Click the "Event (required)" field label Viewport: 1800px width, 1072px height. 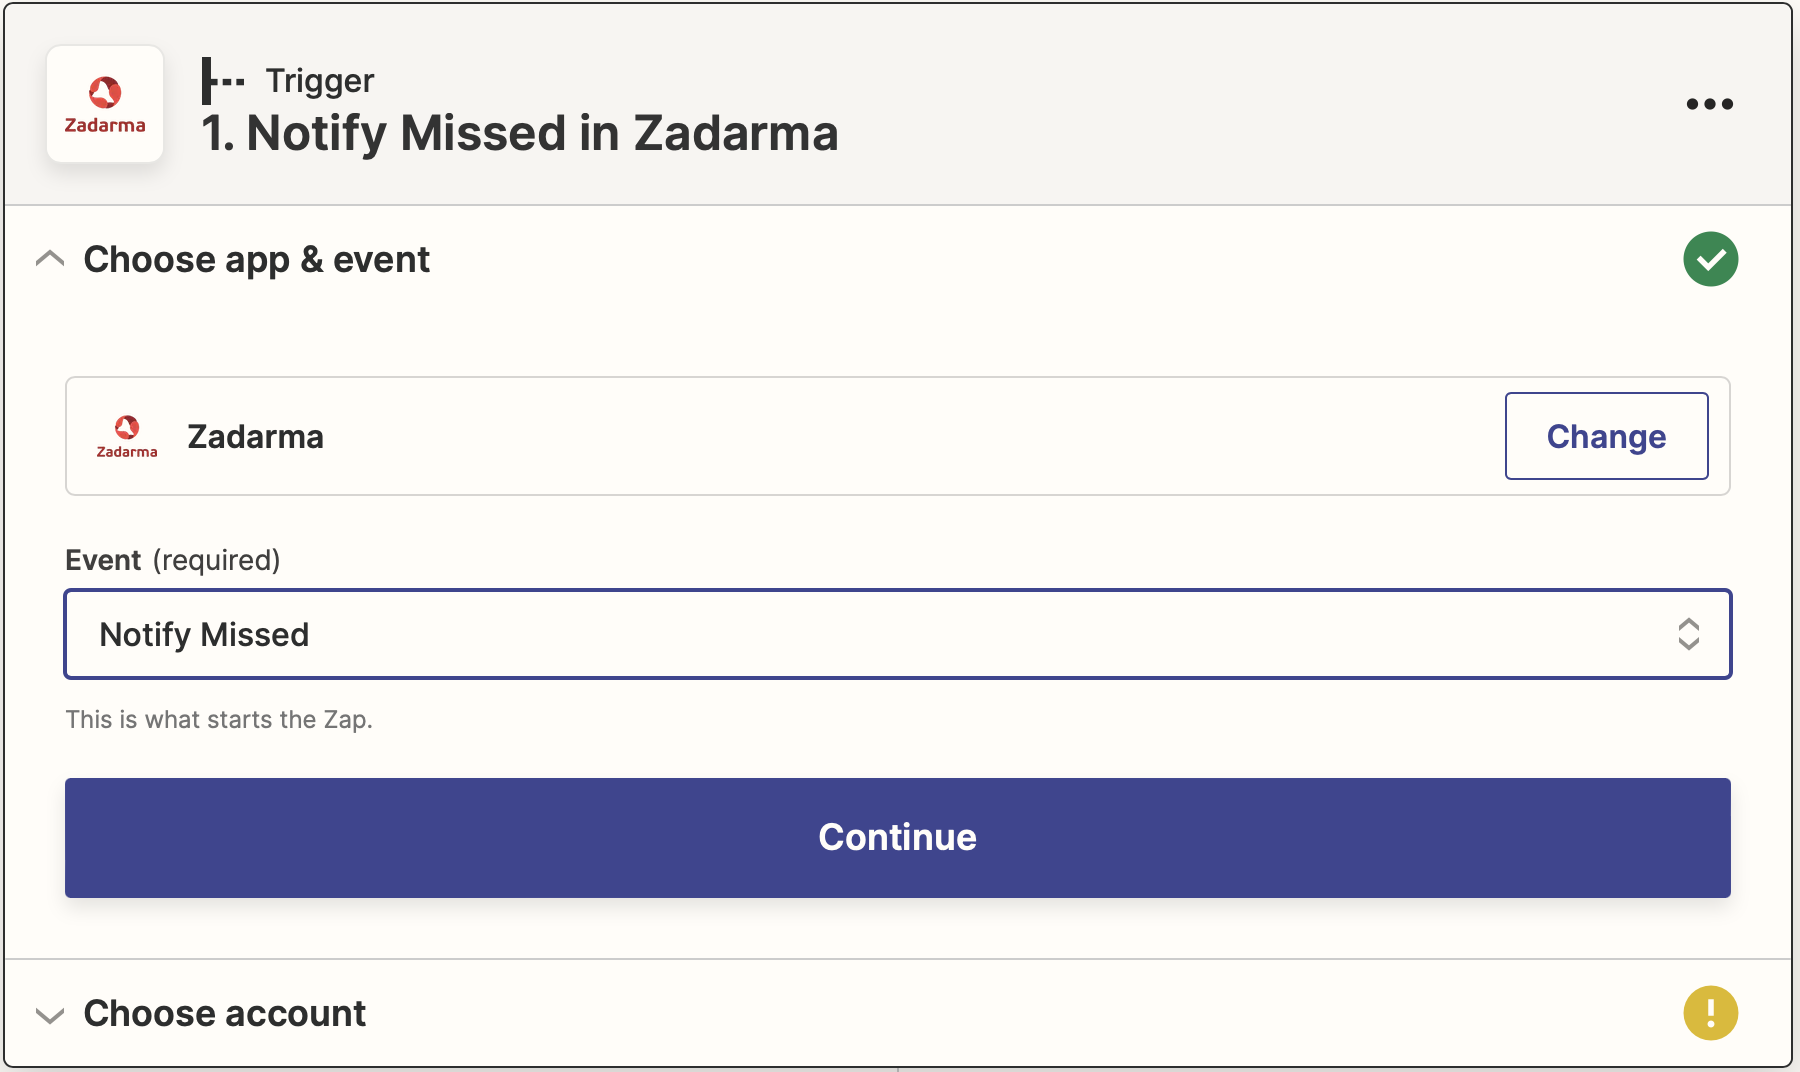(173, 560)
